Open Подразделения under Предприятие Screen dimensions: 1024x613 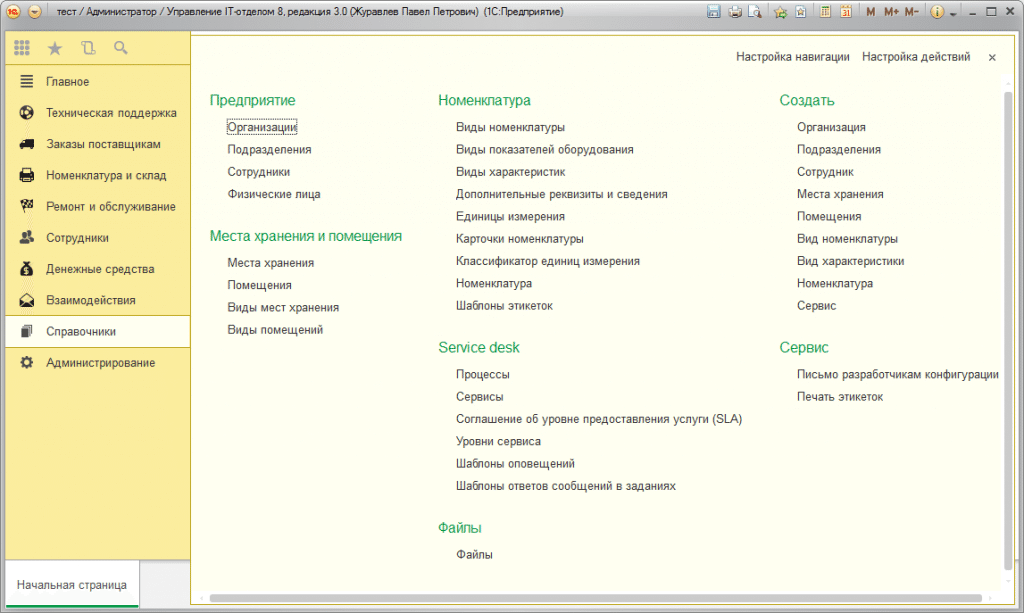[269, 149]
